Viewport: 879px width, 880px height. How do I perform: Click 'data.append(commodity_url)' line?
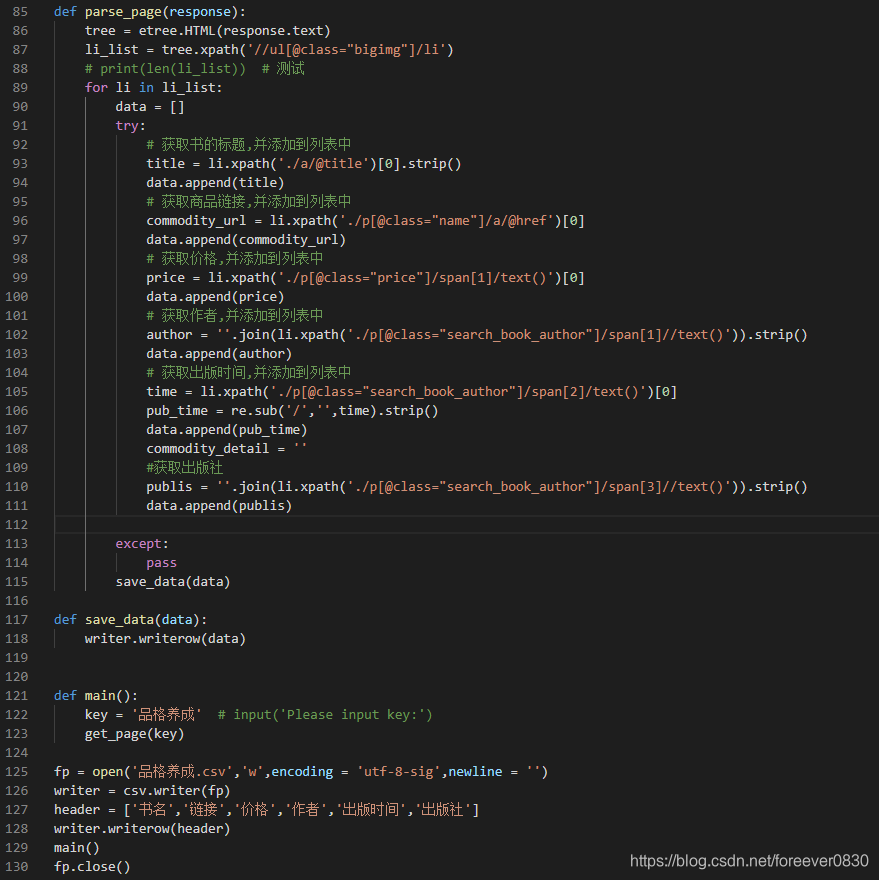246,240
